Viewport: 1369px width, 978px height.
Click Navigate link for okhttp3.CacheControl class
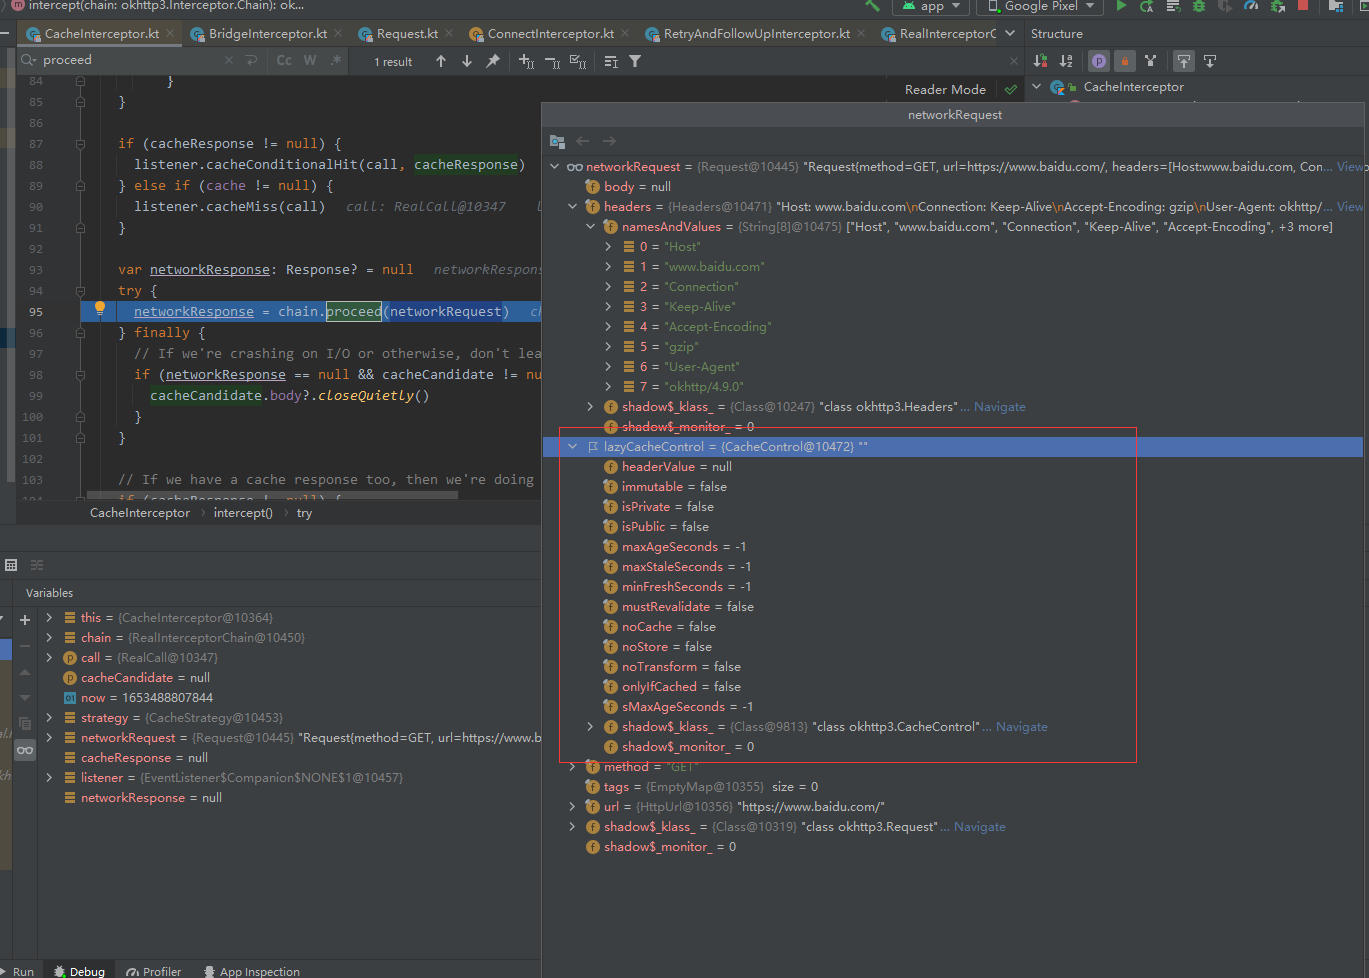1022,727
